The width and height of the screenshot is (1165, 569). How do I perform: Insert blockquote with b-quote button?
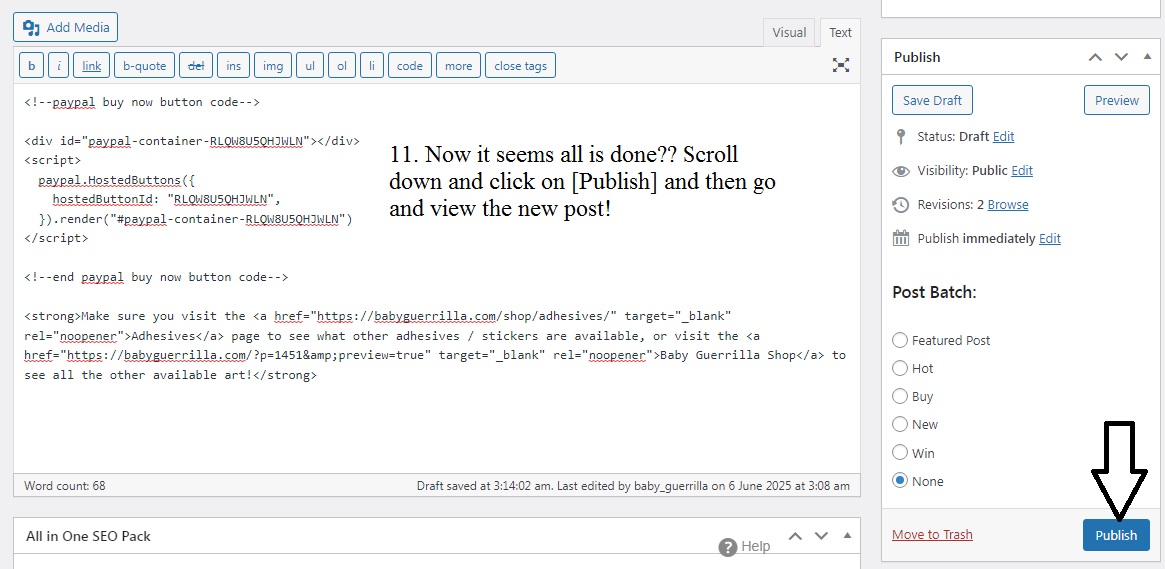144,65
